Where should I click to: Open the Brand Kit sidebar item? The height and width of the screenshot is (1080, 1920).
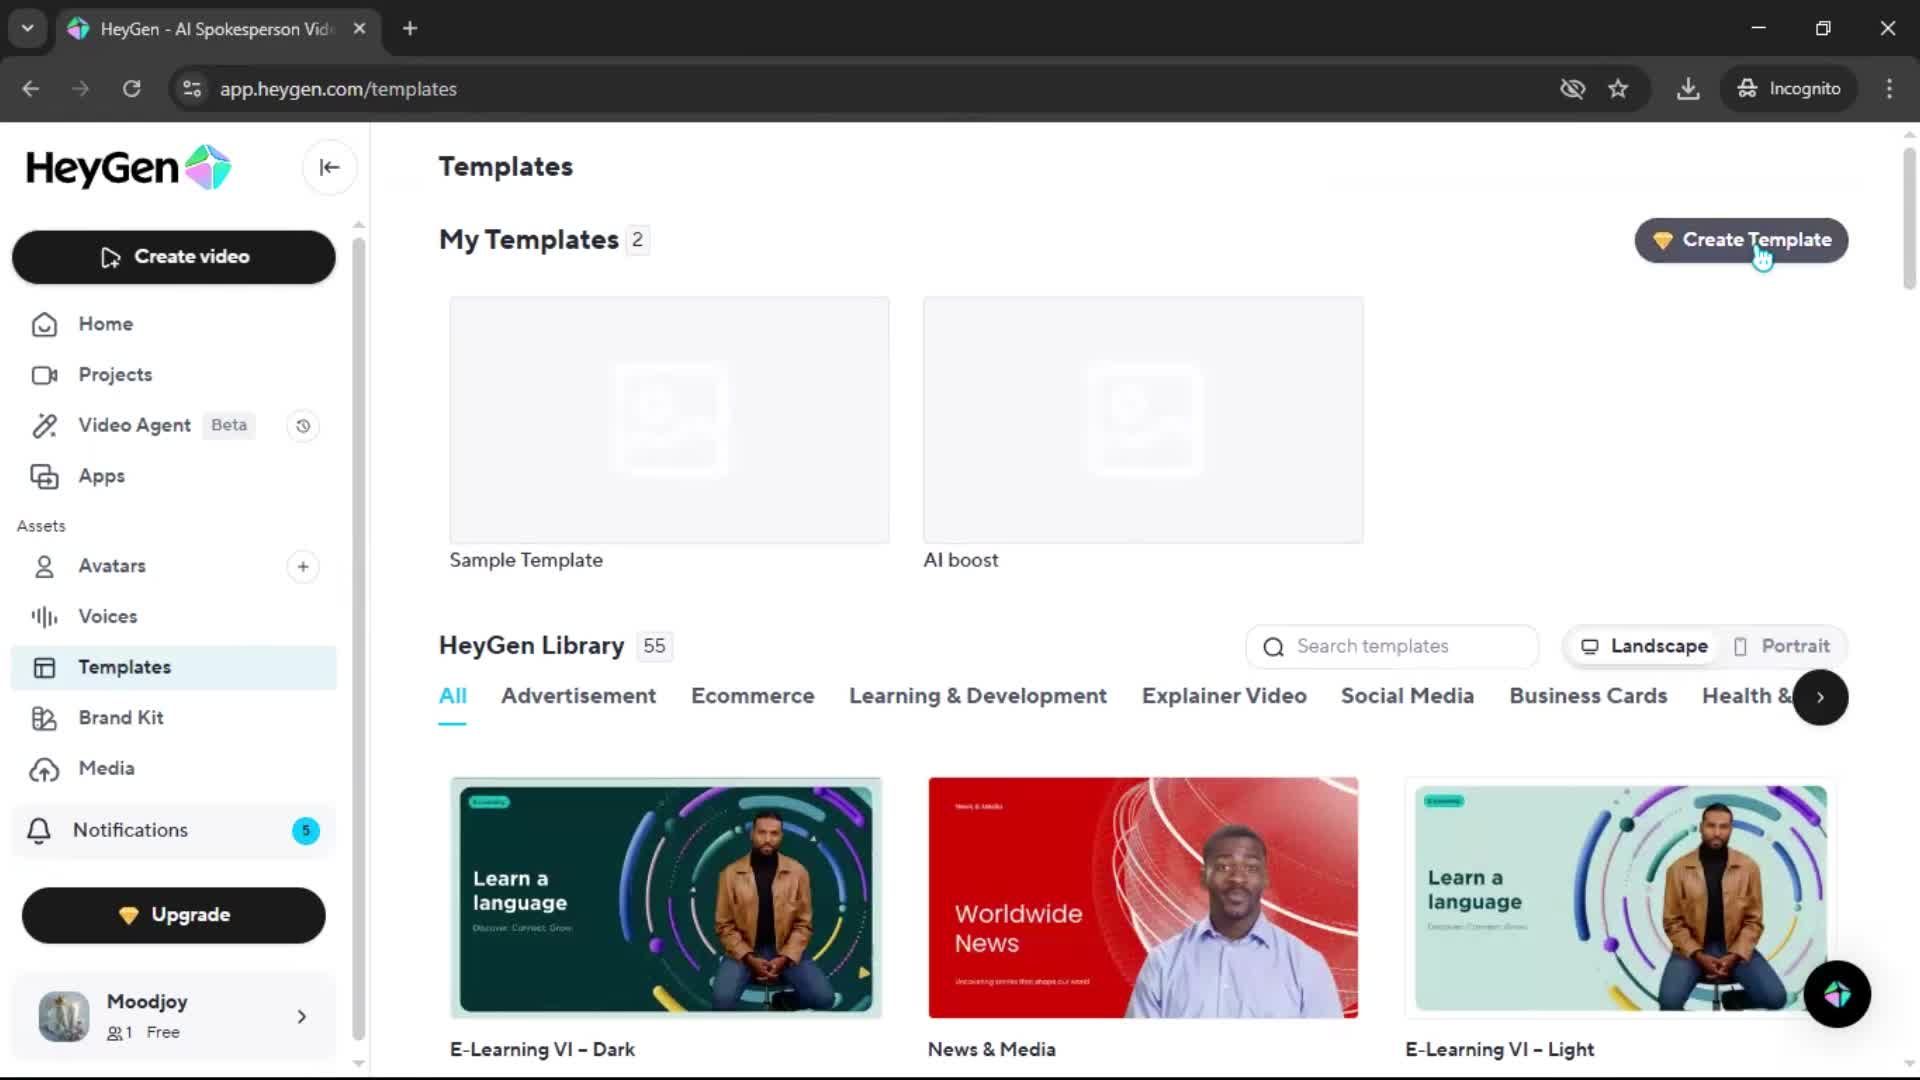121,718
